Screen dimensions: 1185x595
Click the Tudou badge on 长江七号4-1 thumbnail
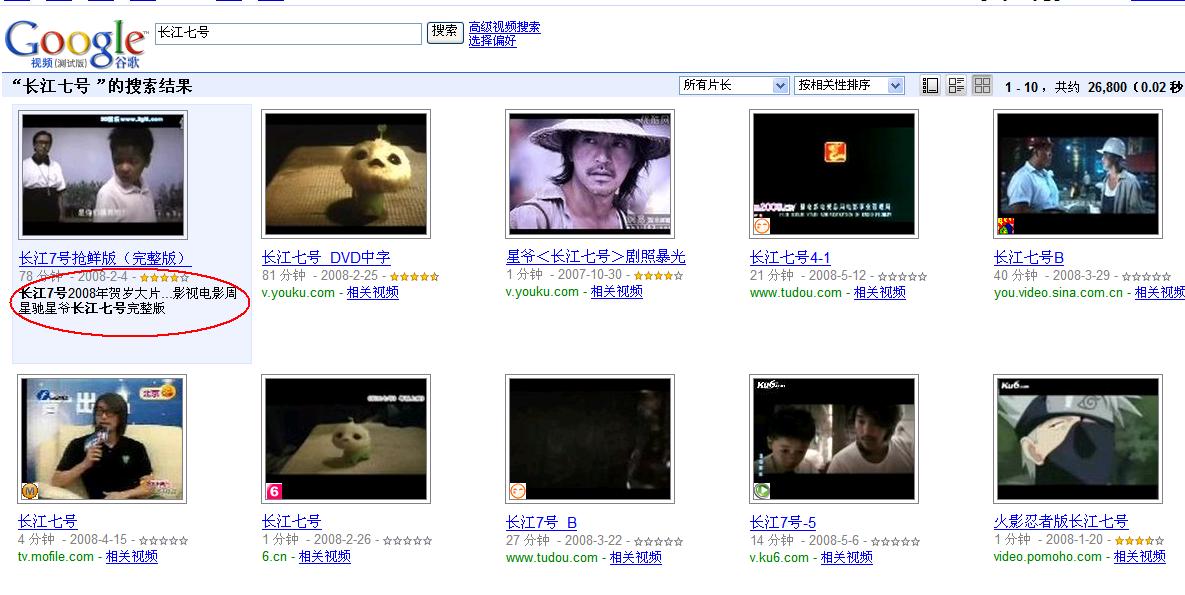(762, 225)
